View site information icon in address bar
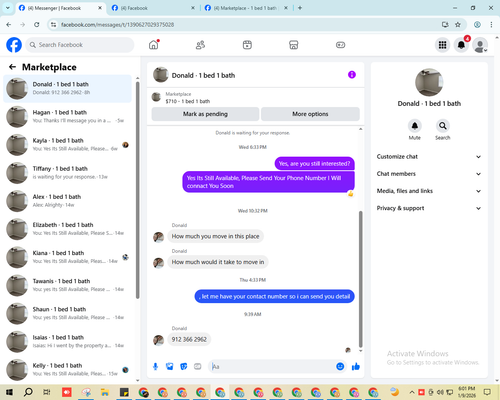 pyautogui.click(x=53, y=25)
